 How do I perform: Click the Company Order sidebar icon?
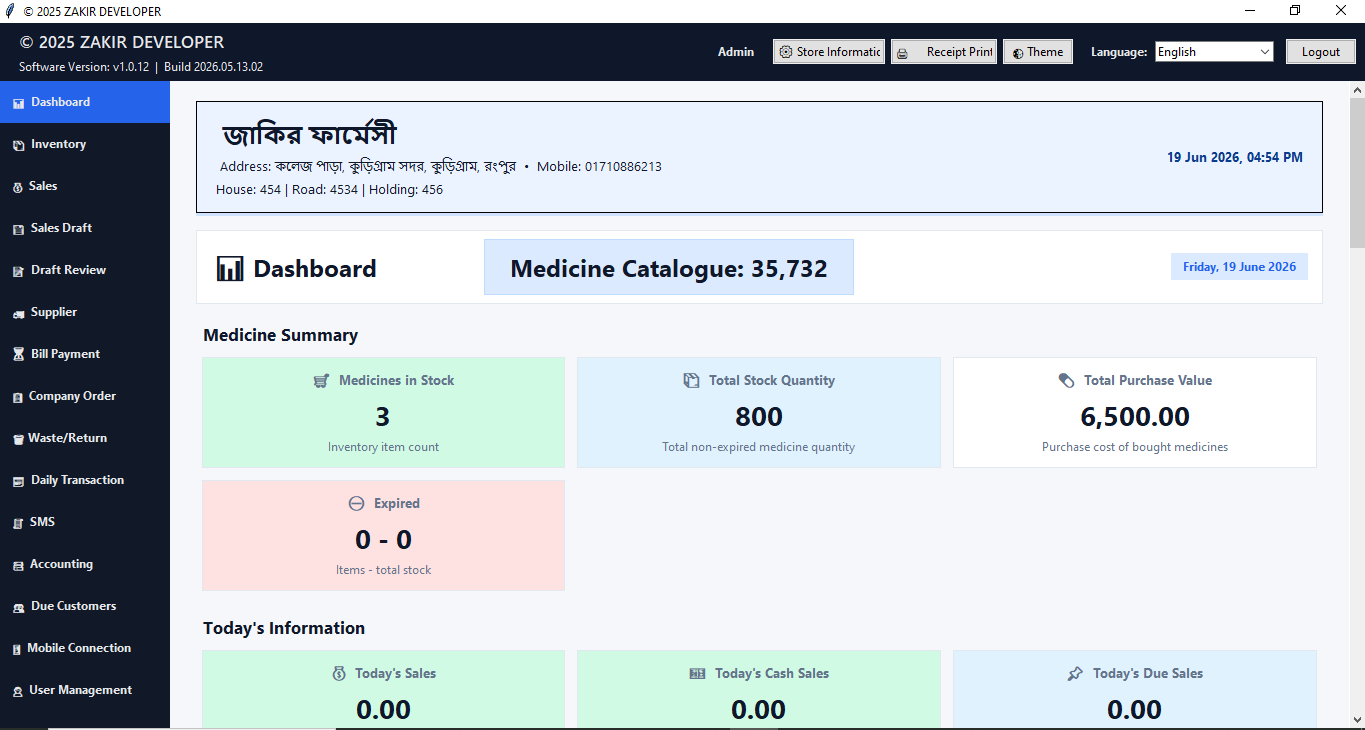click(17, 397)
